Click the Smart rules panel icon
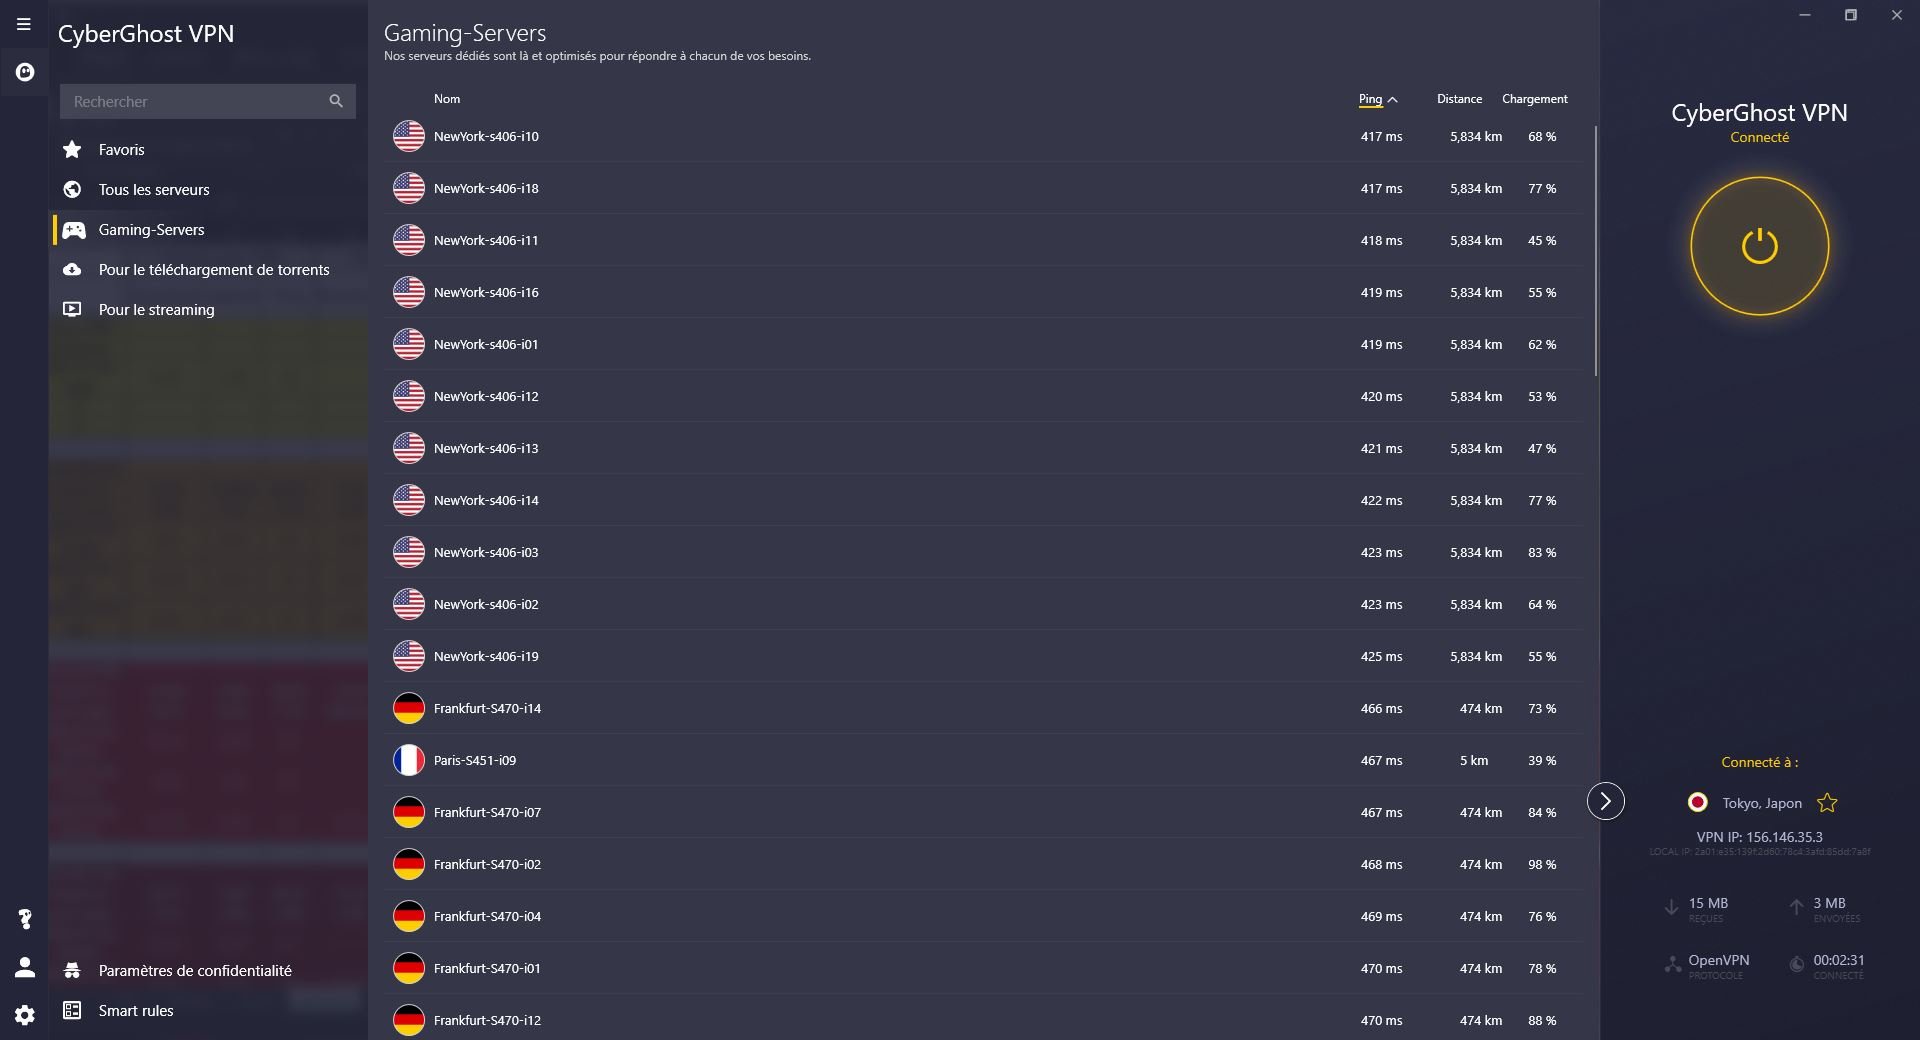This screenshot has height=1040, width=1920. (x=72, y=1010)
